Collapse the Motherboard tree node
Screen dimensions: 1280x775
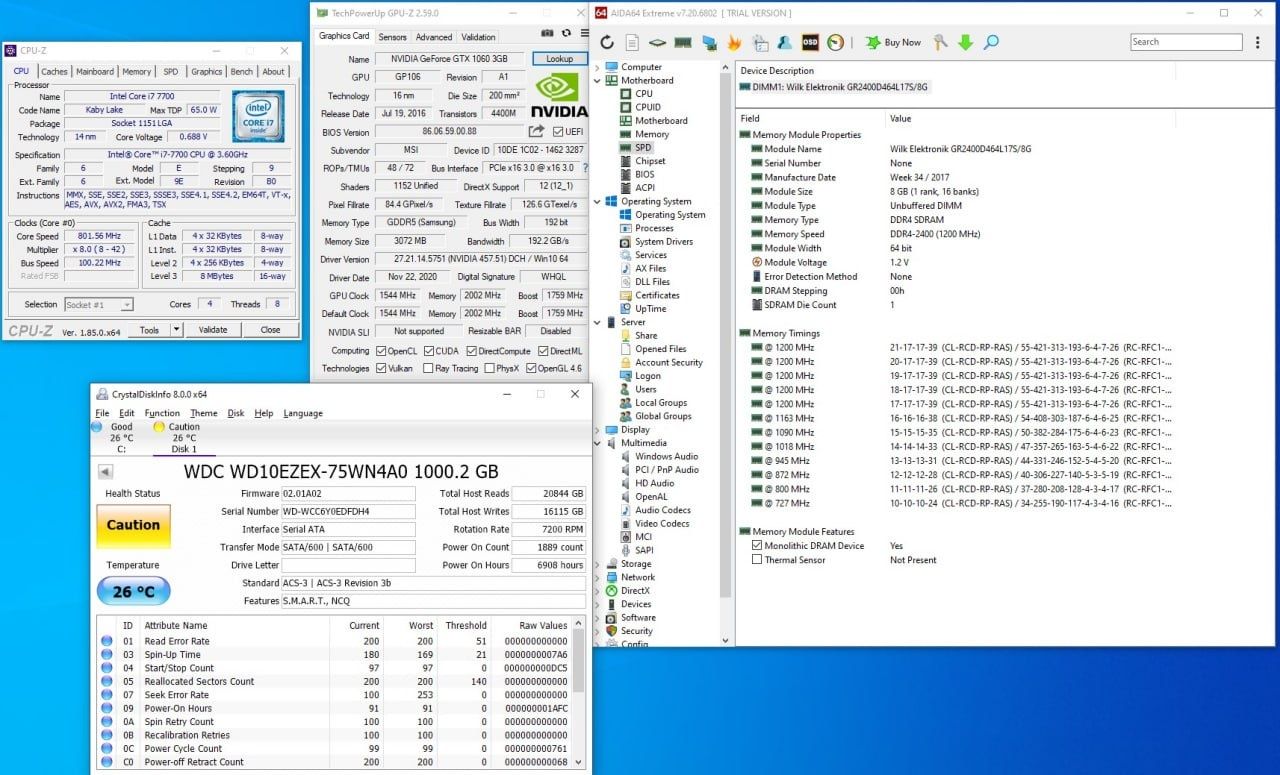tap(598, 80)
